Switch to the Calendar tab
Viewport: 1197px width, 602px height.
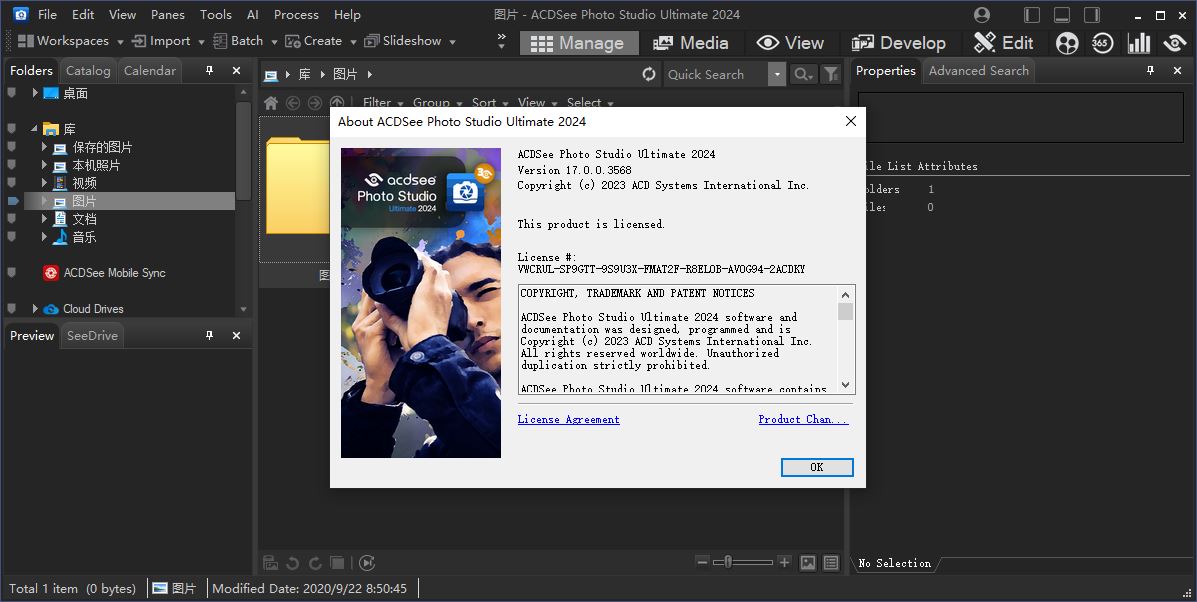tap(150, 71)
